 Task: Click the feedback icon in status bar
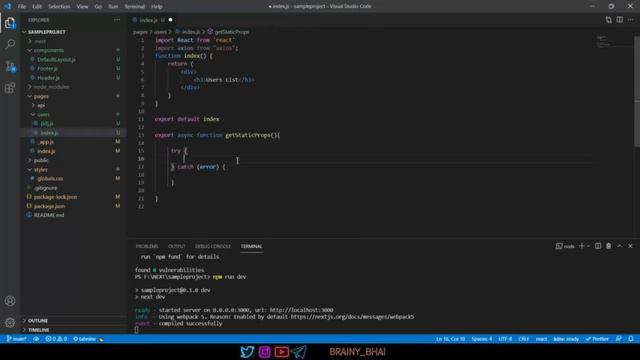coord(619,339)
